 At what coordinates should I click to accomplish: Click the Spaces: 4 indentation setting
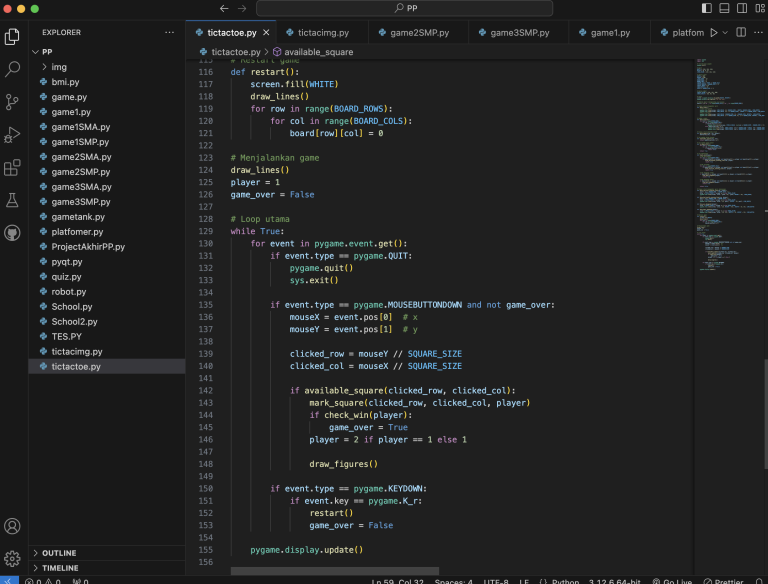(453, 582)
